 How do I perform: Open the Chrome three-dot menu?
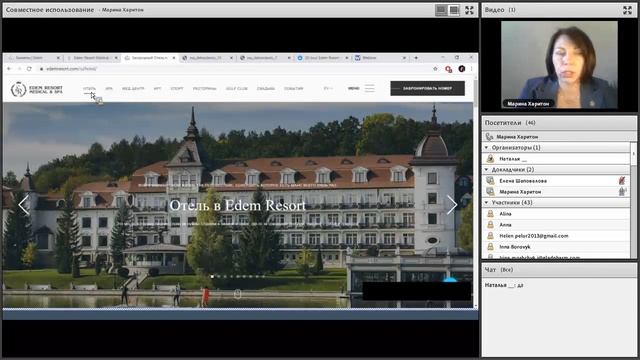tap(471, 69)
